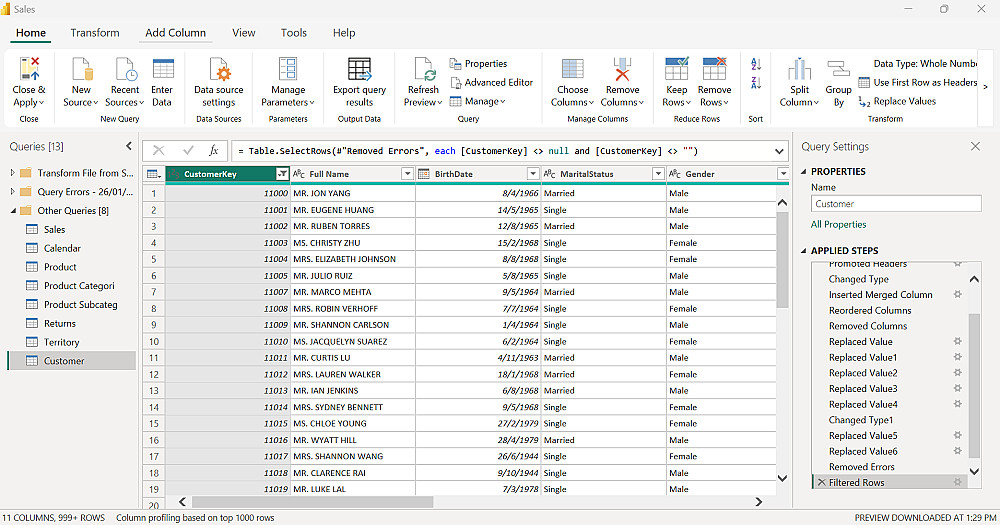Click the Split Column icon

[x=799, y=70]
